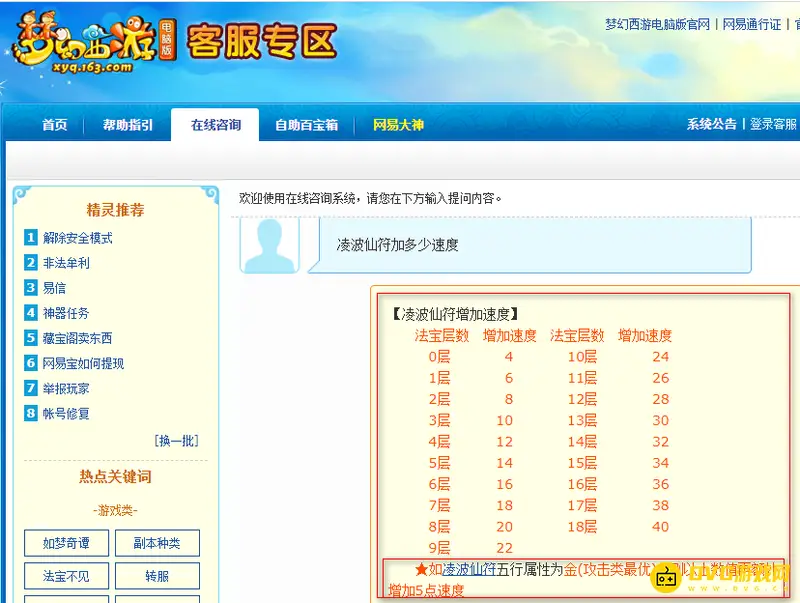Open the 神器任务 recommendation
Viewport: 800px width, 603px height.
click(66, 313)
